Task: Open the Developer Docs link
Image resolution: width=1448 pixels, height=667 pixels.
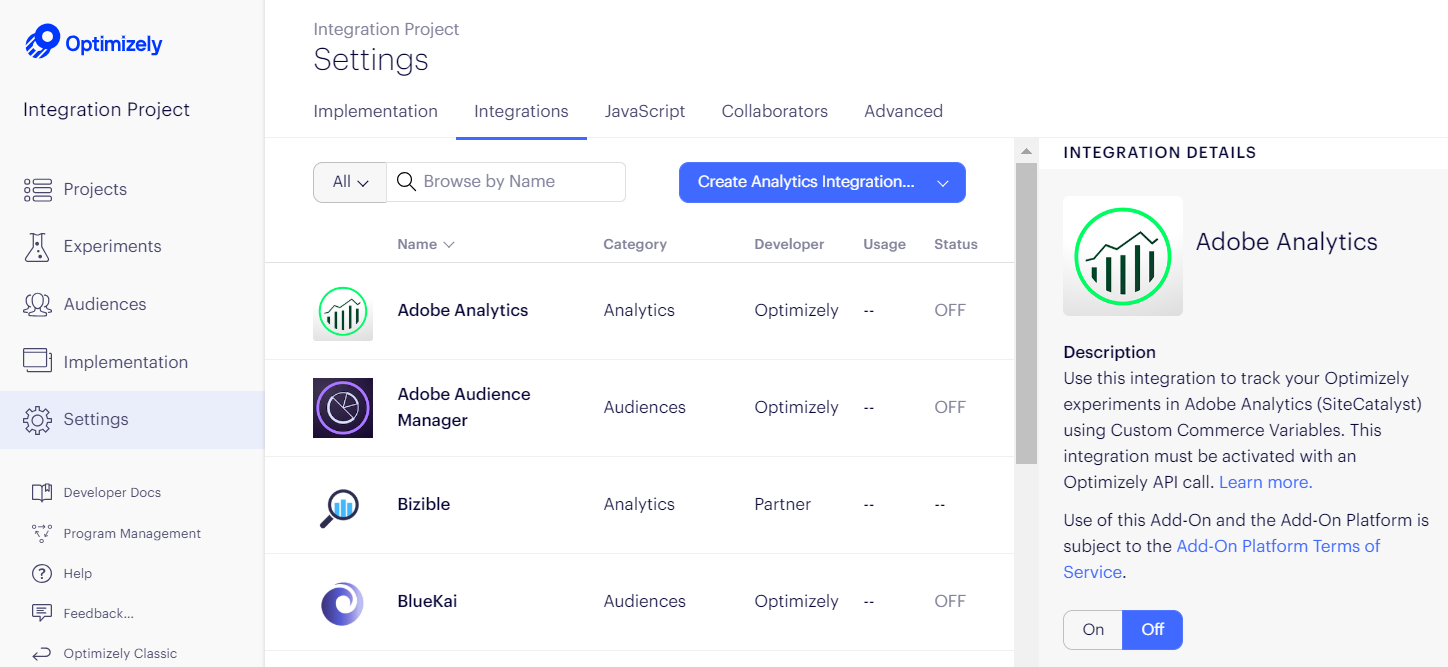Action: coord(112,492)
